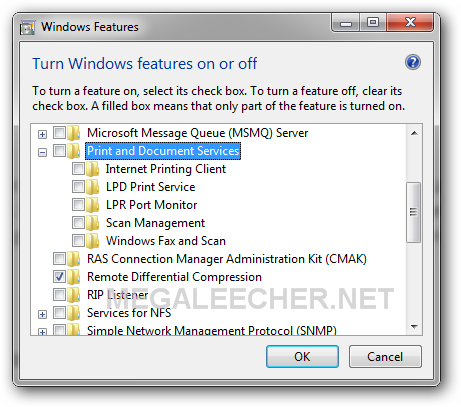Click folder icon beside Microsoft Message Queue Server
Image resolution: width=461 pixels, height=407 pixels.
[74, 133]
